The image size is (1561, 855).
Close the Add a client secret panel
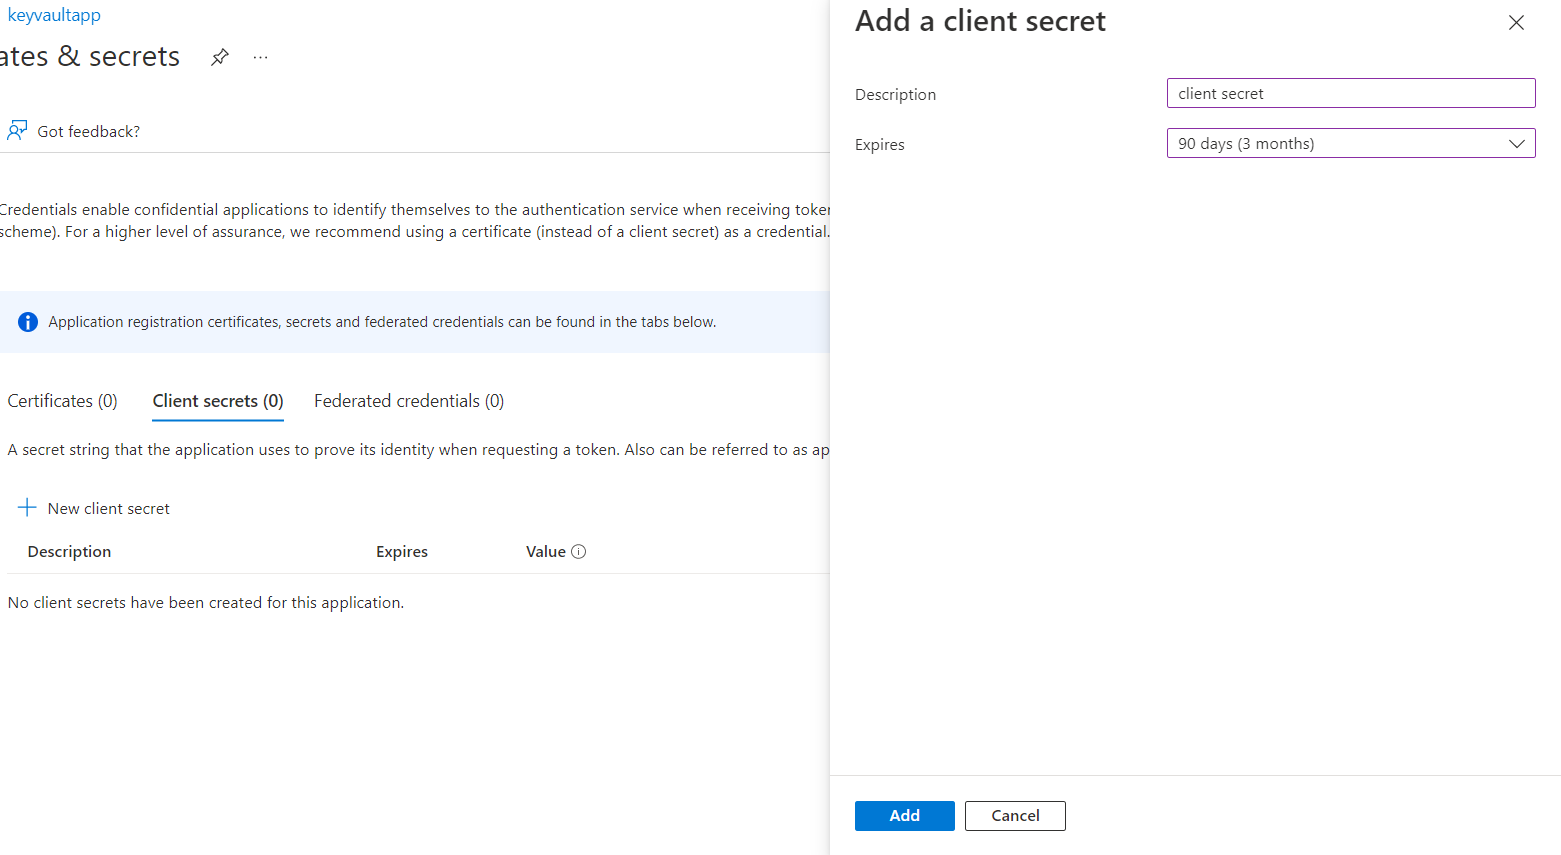coord(1516,23)
